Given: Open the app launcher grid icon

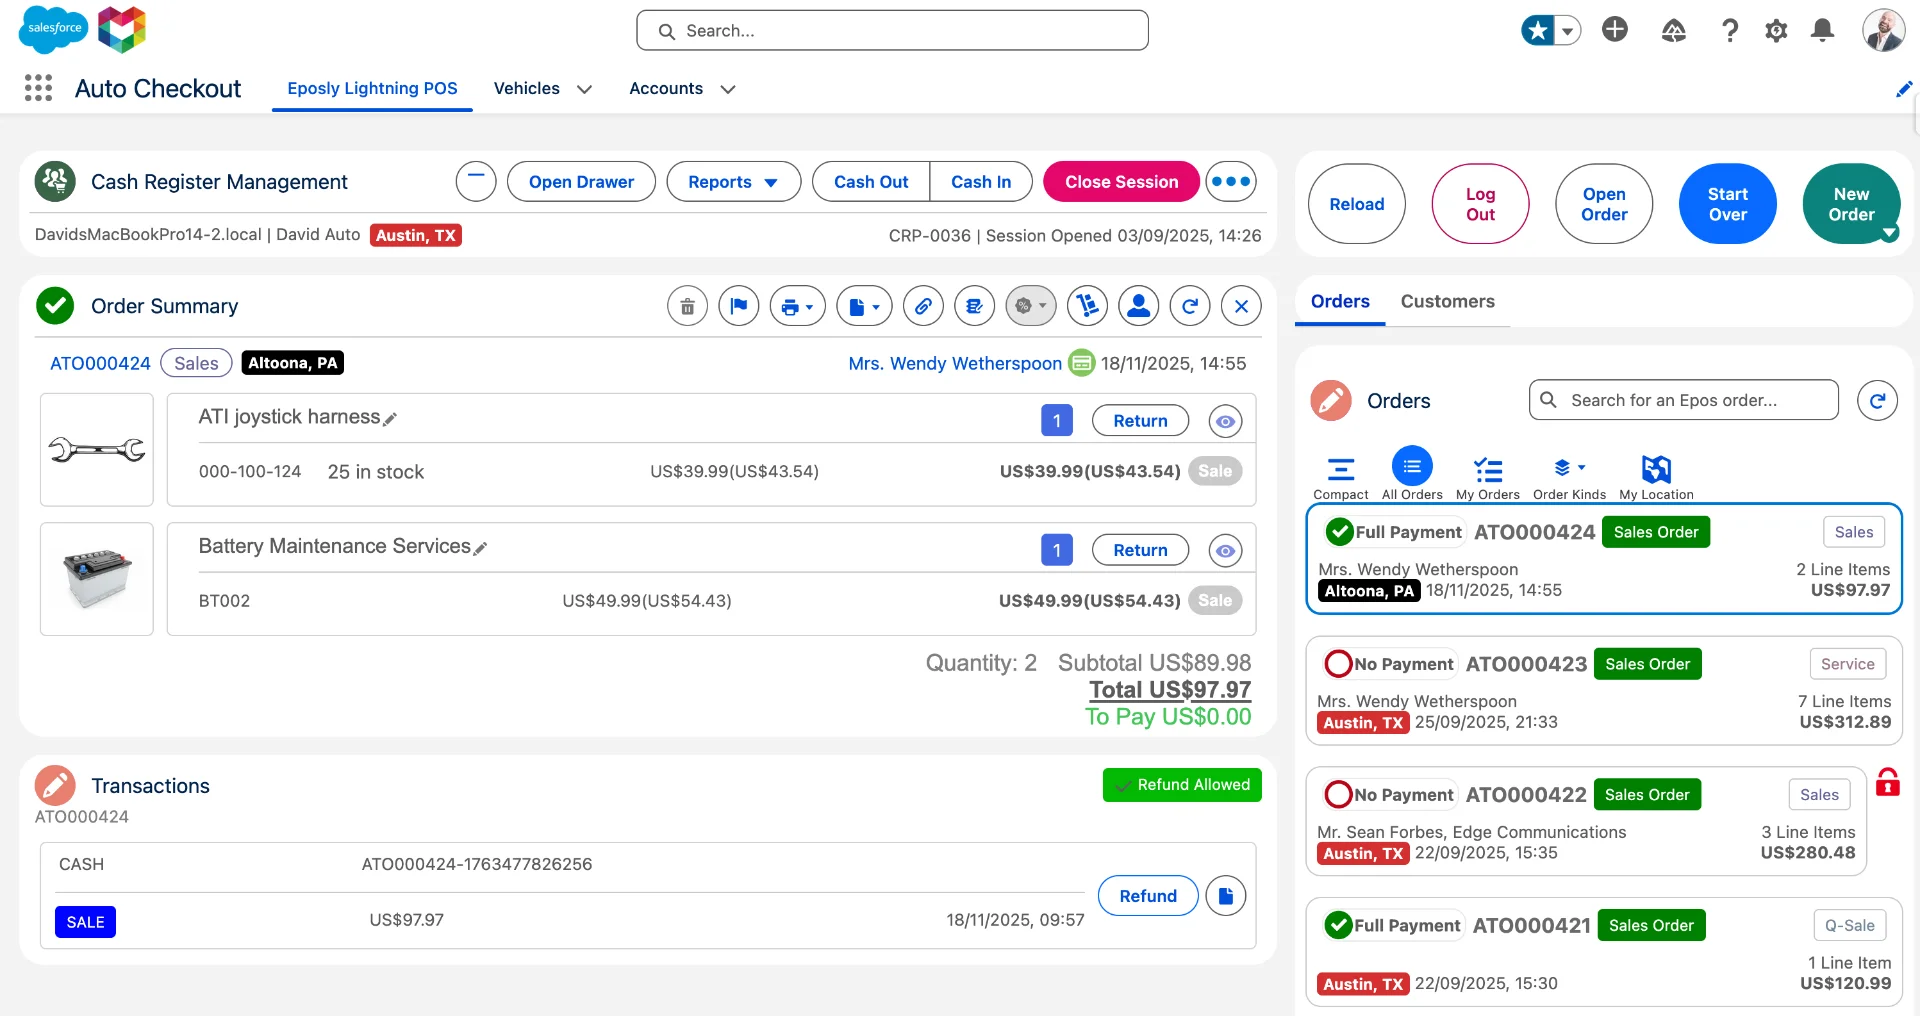Looking at the screenshot, I should [x=38, y=89].
